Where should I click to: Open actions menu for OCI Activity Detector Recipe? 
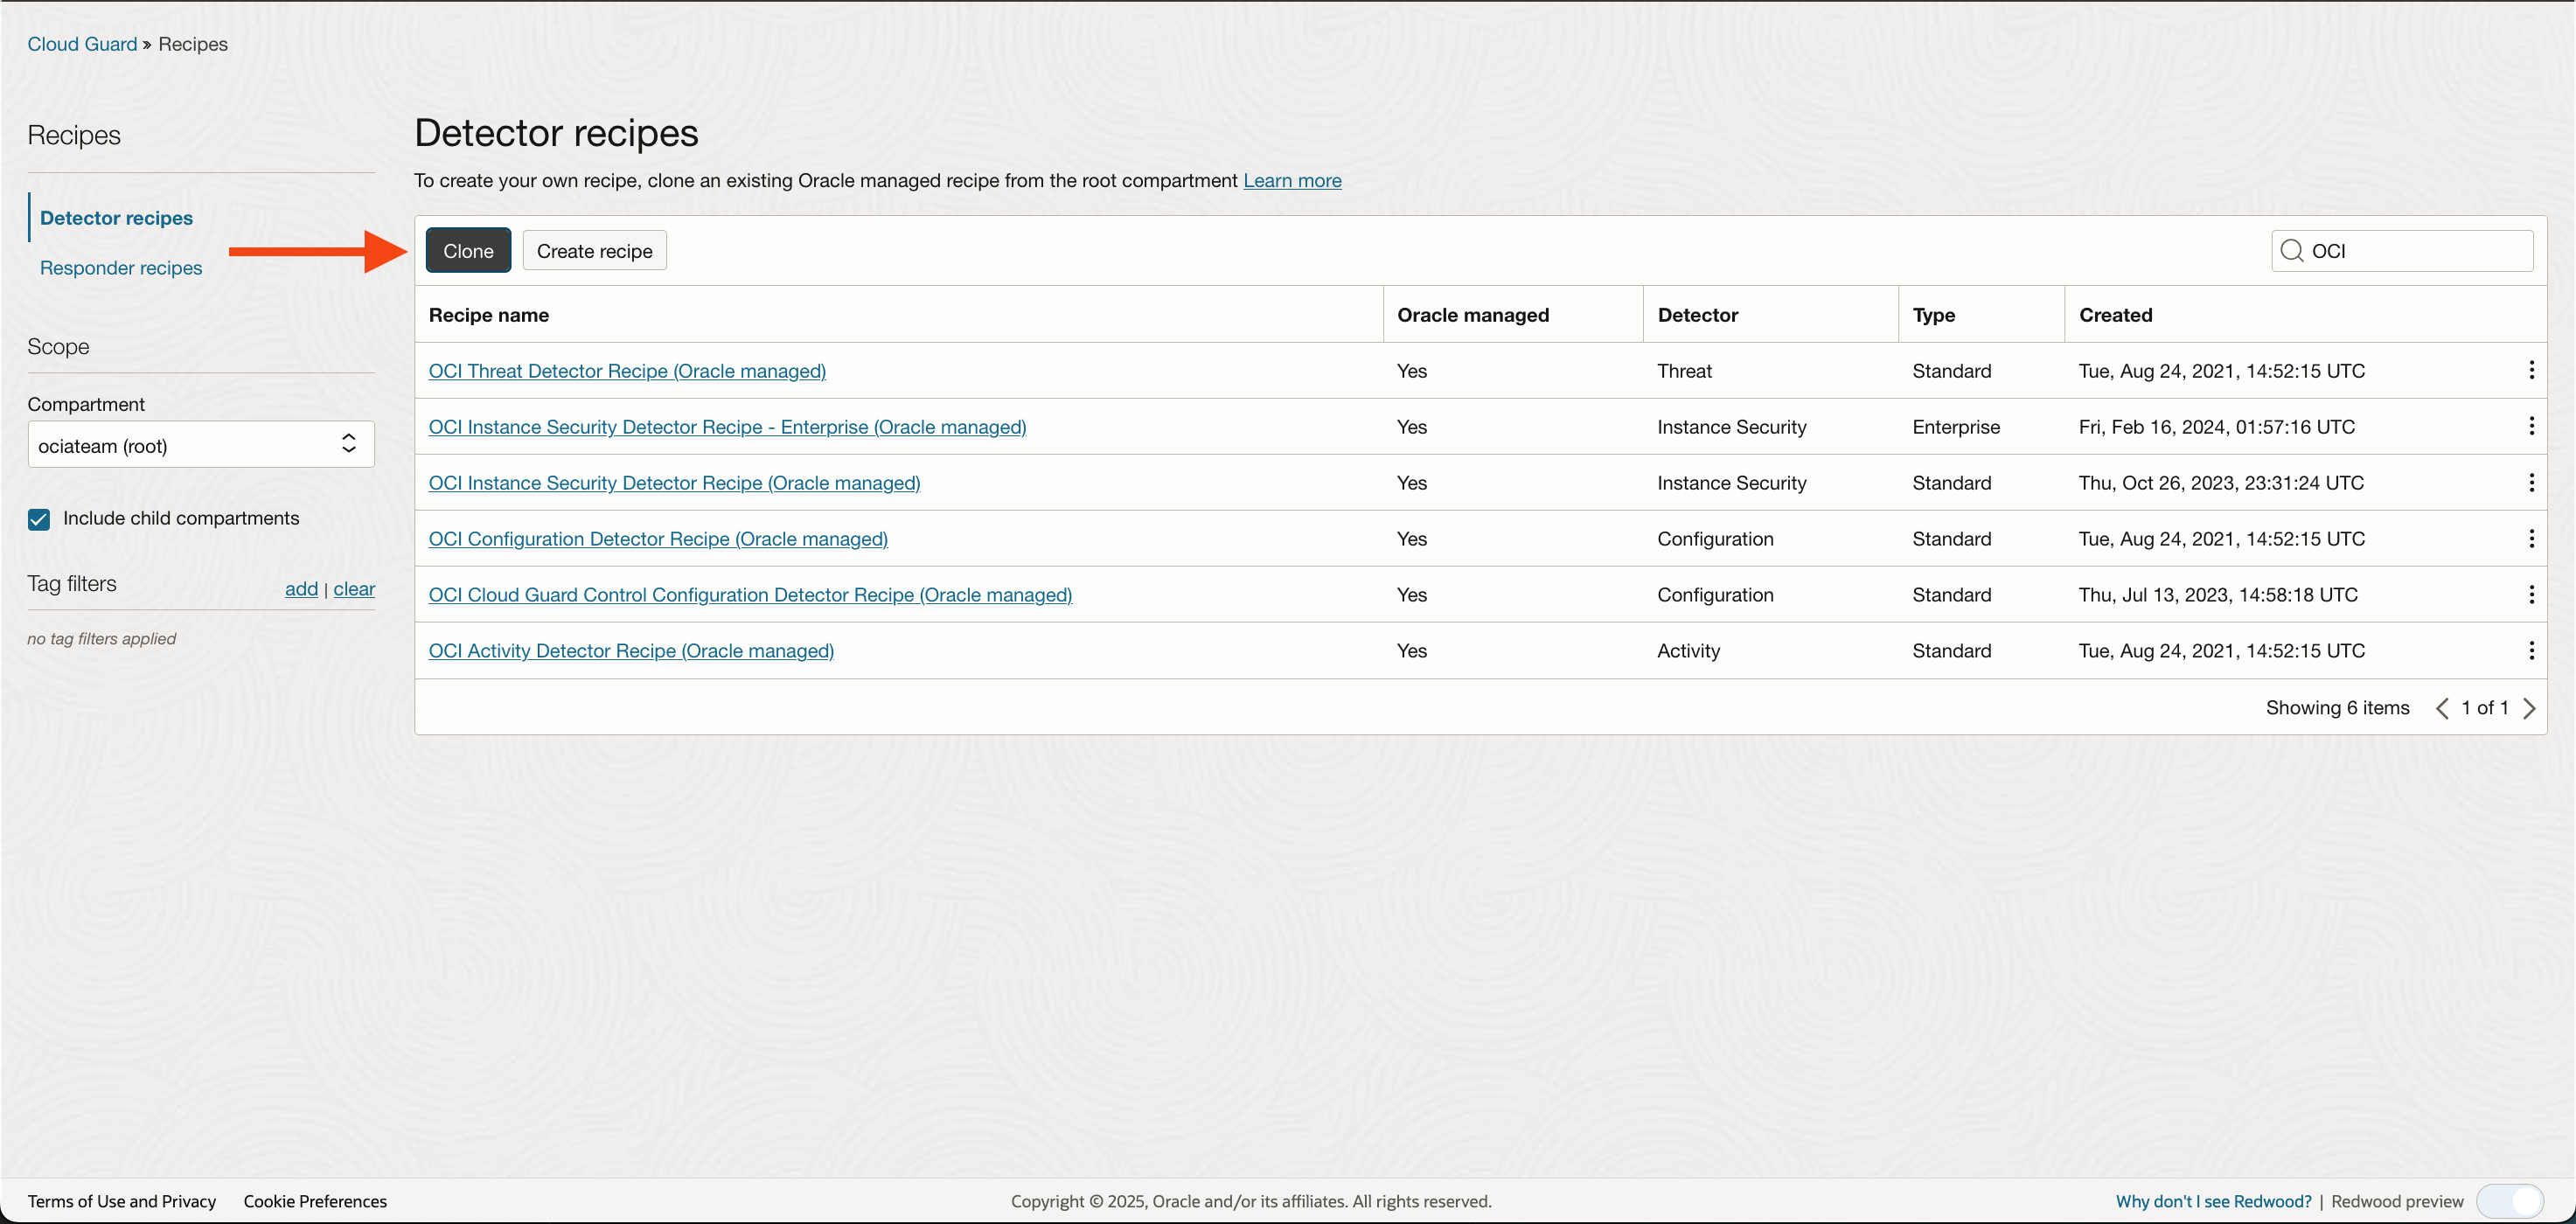click(x=2531, y=651)
